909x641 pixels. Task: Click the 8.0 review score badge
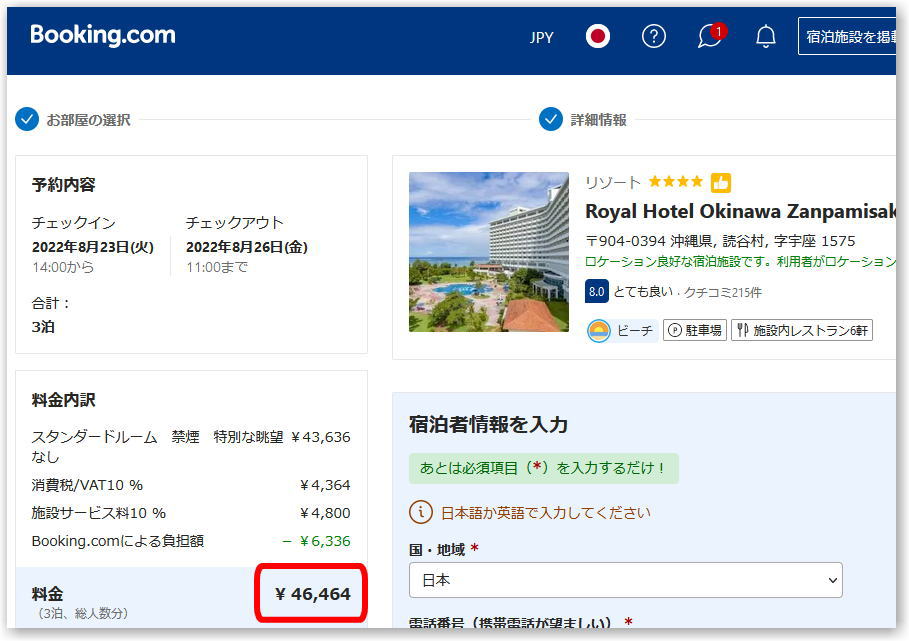click(597, 292)
